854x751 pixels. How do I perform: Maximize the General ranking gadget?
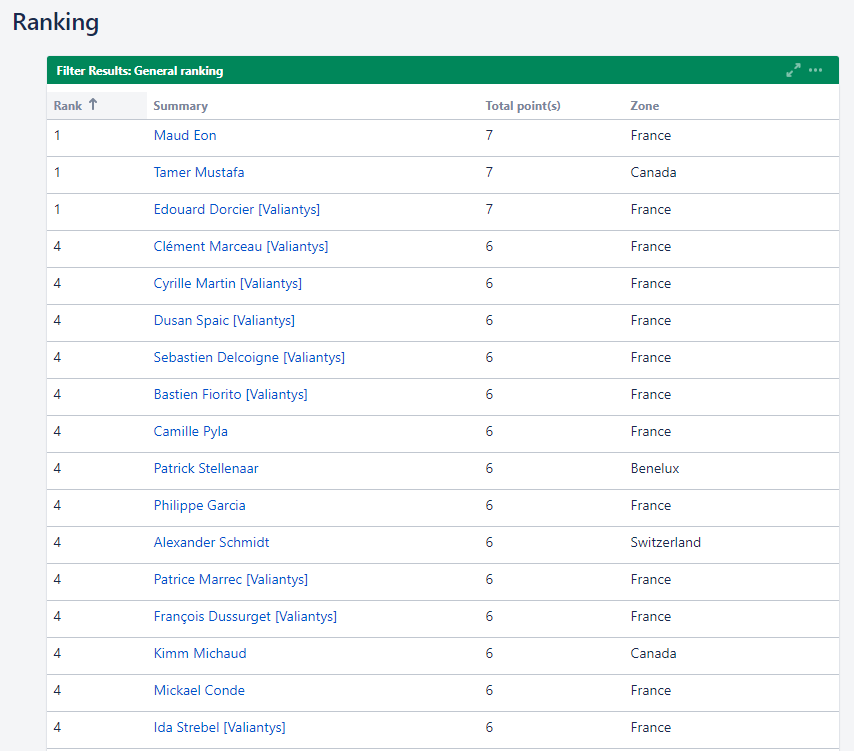pos(793,70)
